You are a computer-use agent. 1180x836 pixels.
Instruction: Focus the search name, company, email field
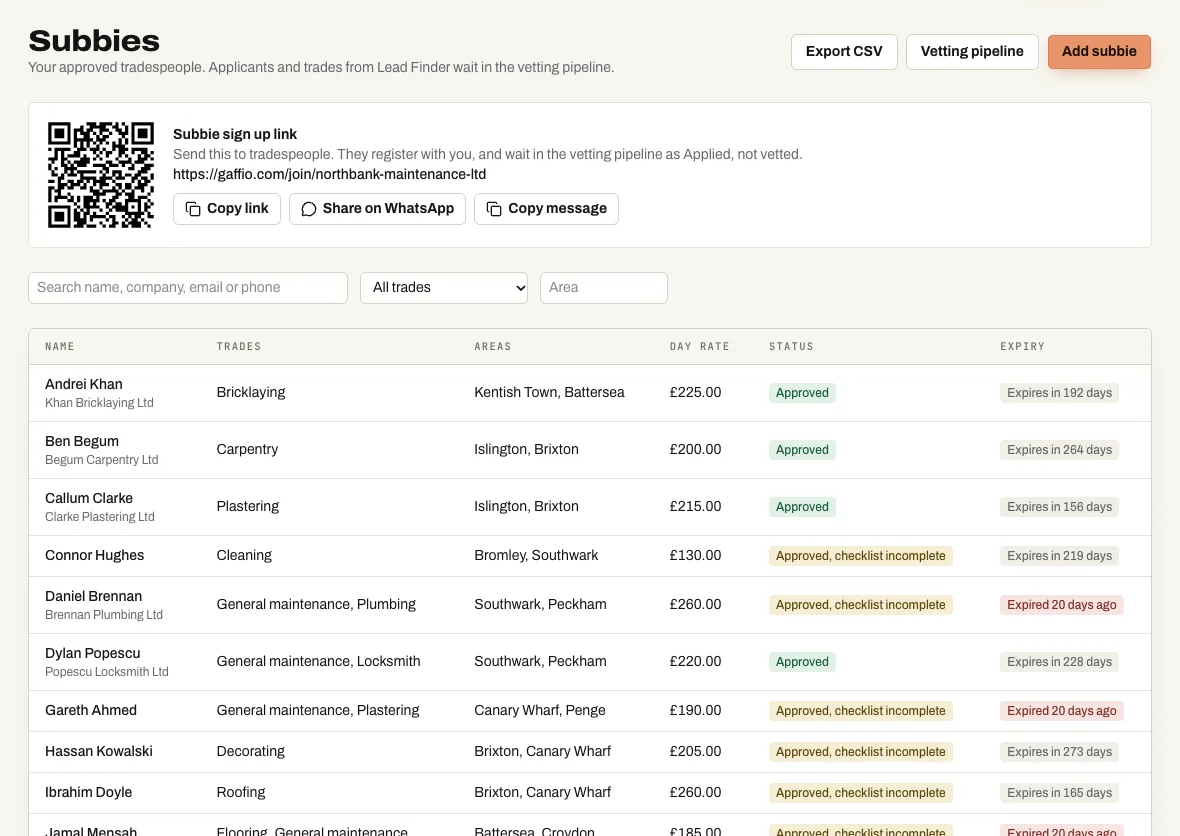[x=188, y=287]
